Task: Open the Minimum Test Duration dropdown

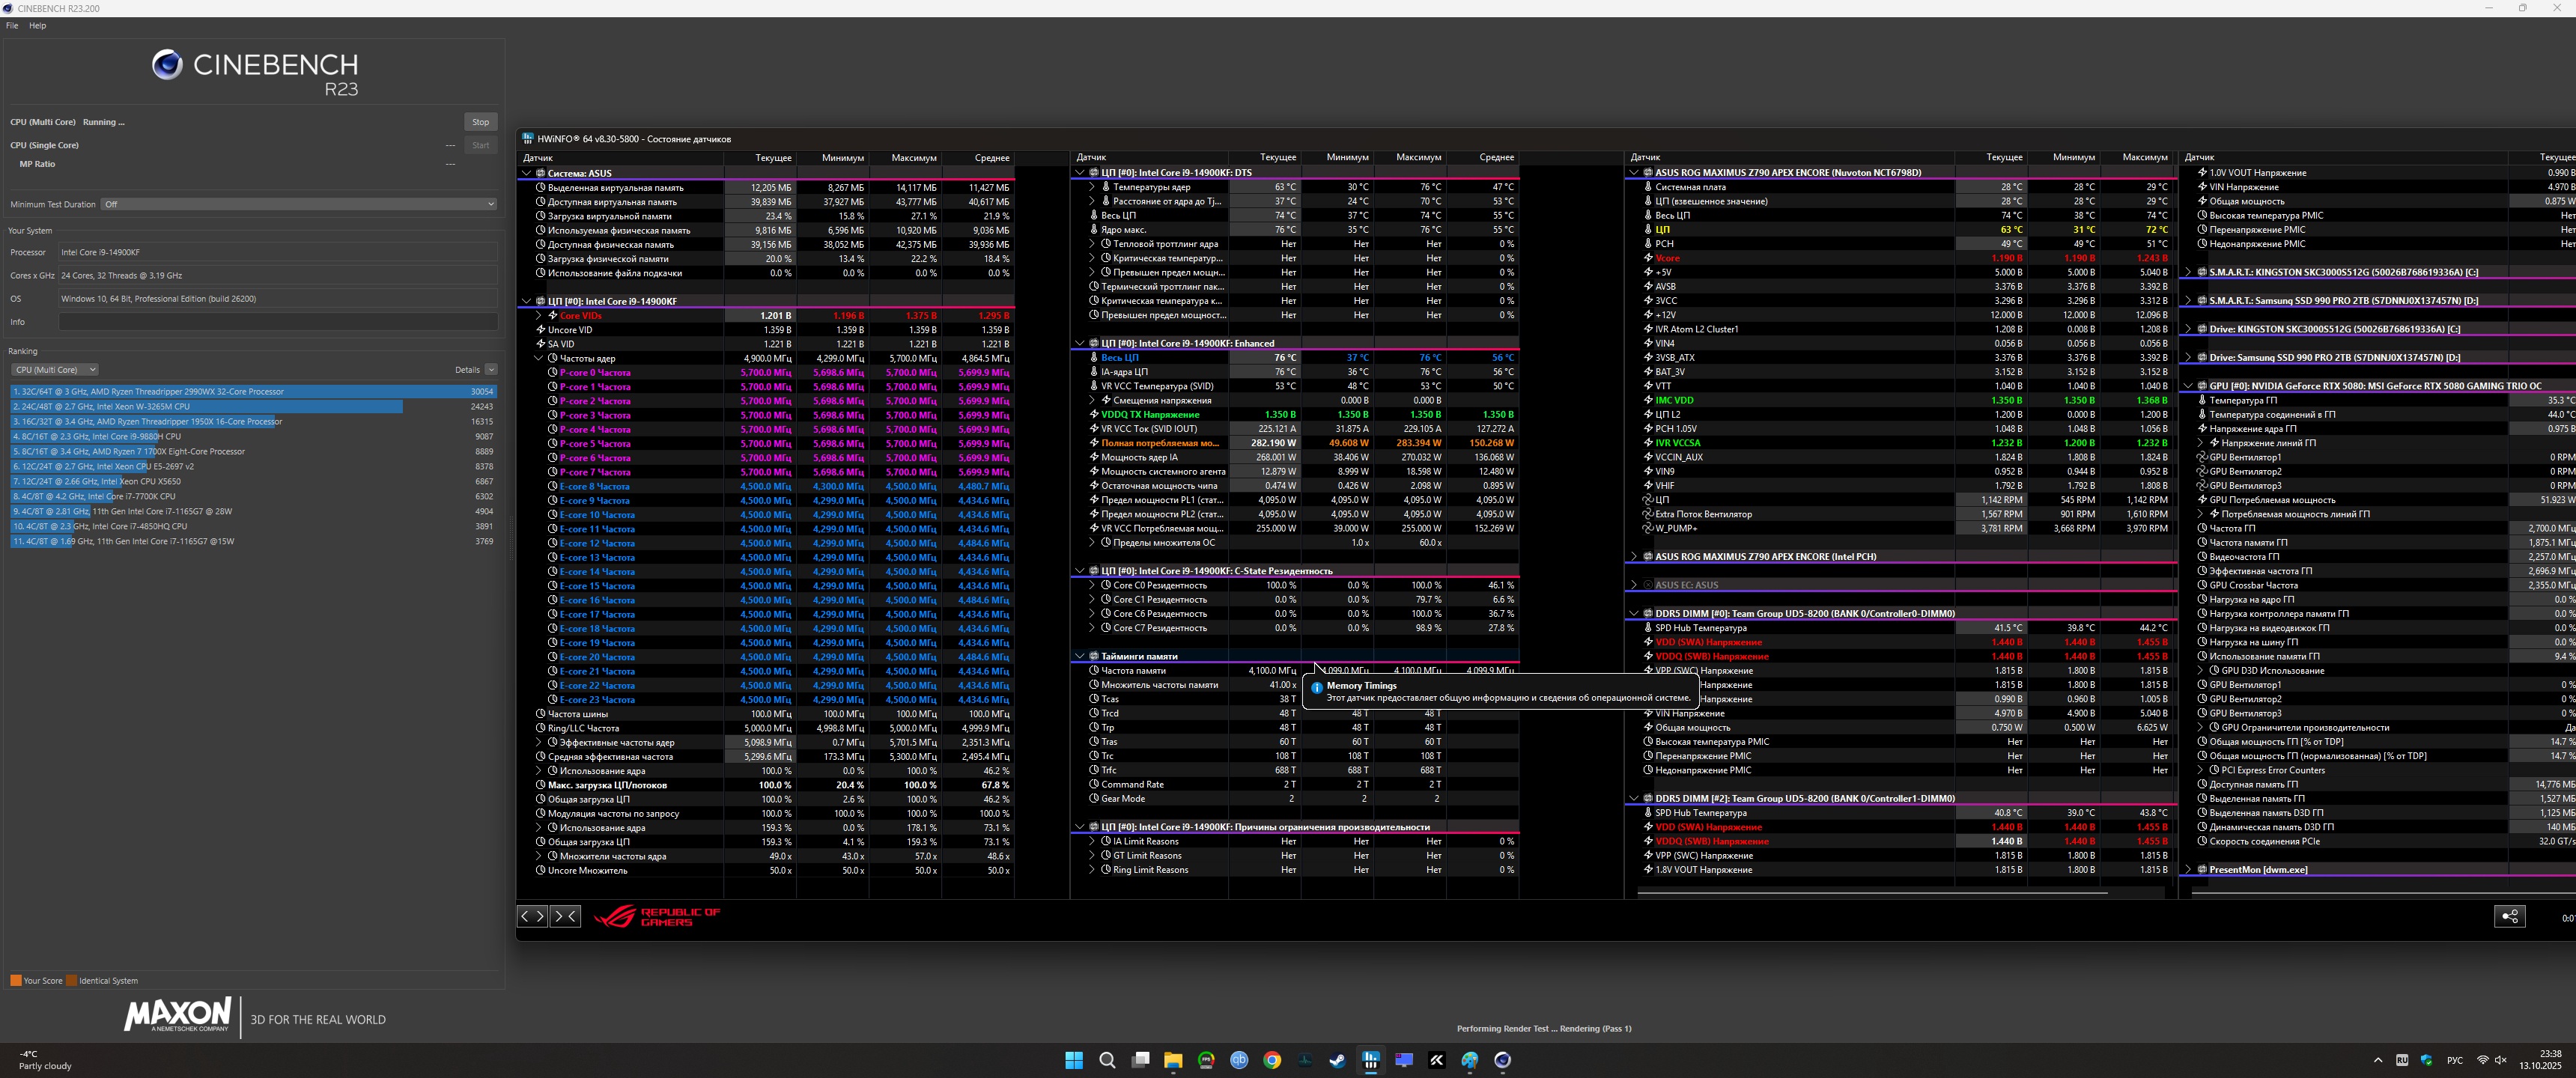Action: point(299,204)
